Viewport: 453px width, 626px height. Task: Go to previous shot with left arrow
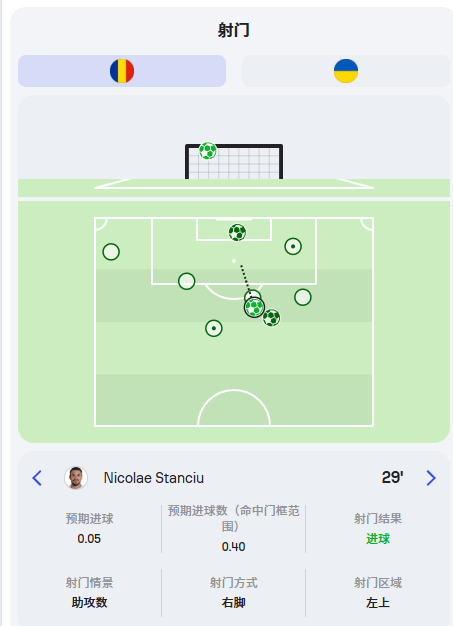point(37,478)
